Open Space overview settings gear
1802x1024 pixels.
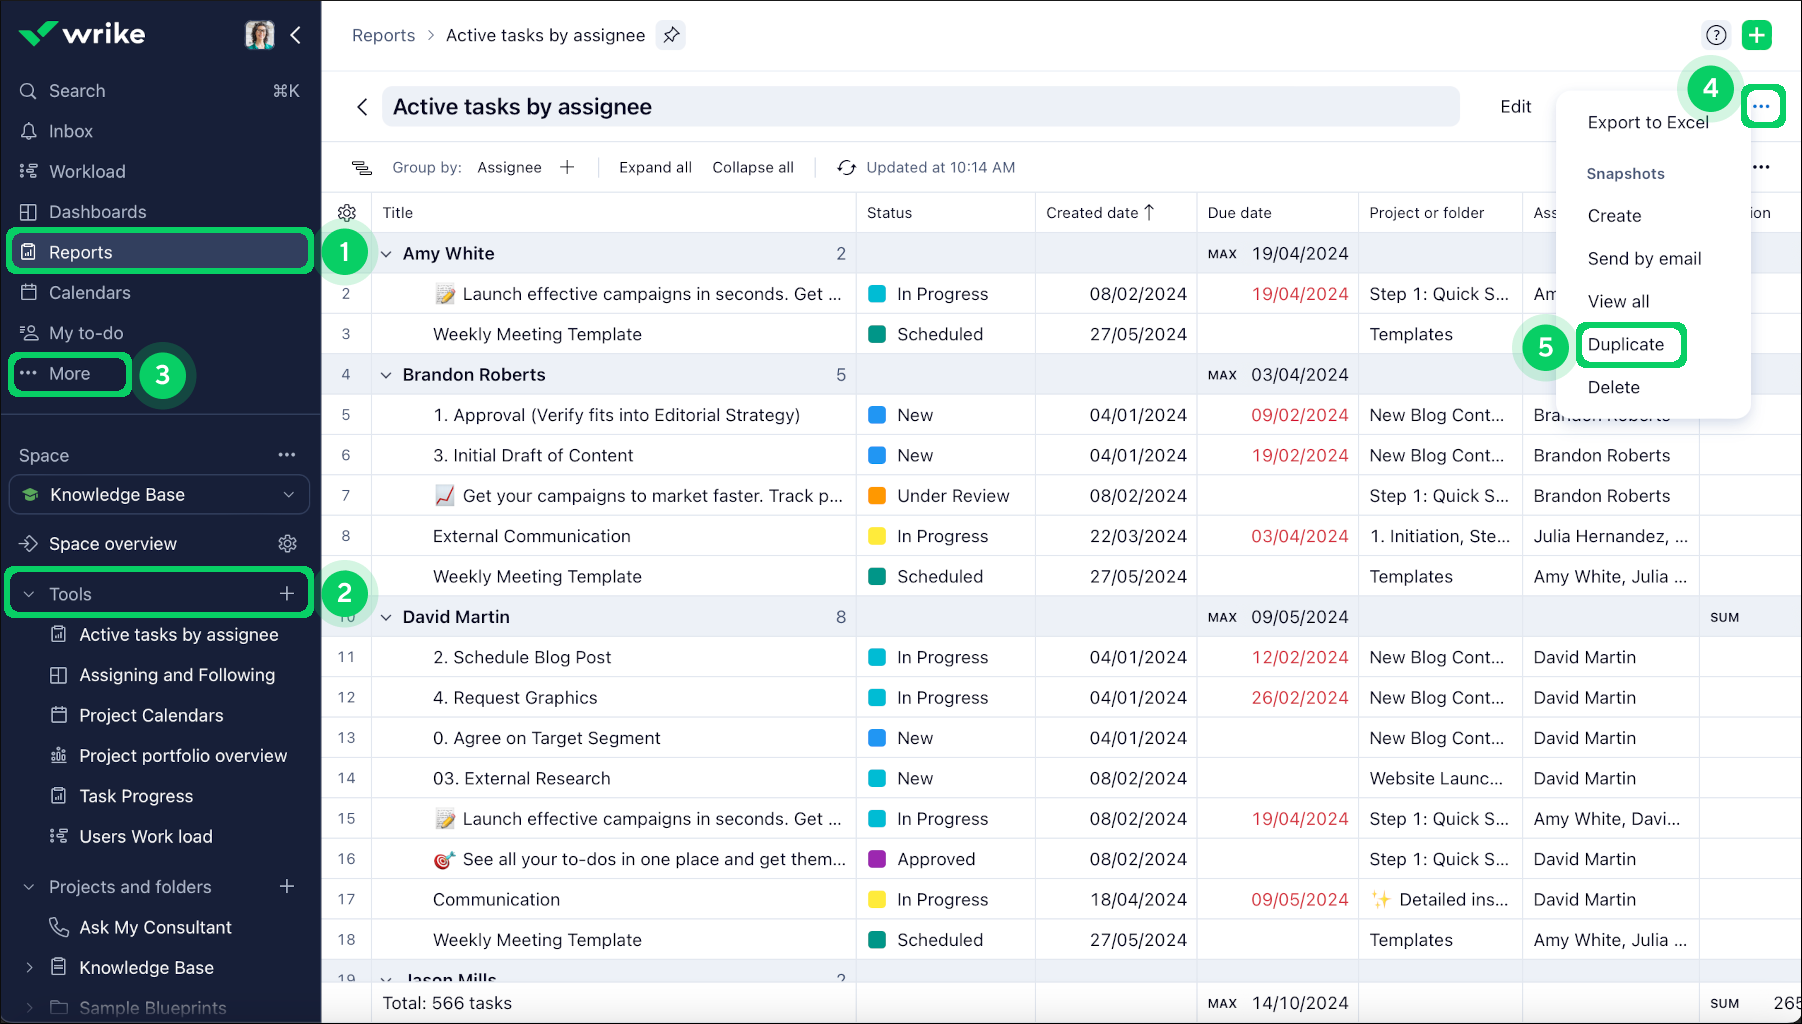287,544
